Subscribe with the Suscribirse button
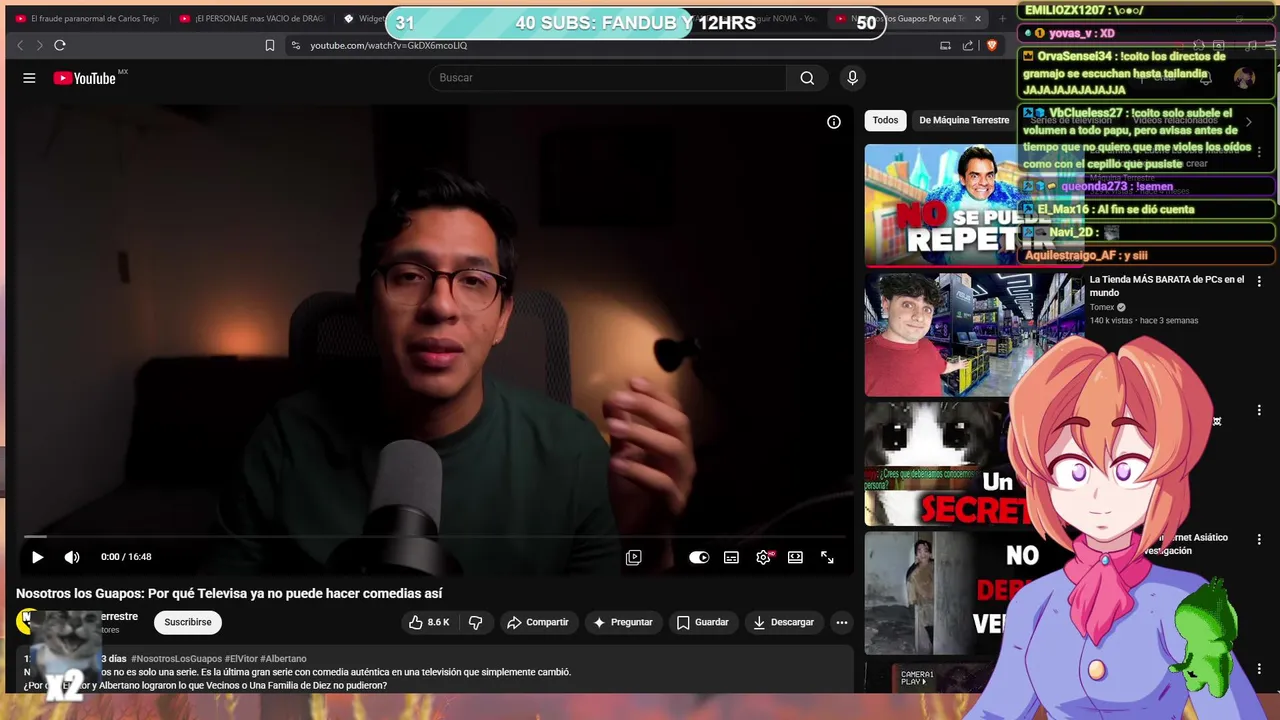 click(x=188, y=622)
